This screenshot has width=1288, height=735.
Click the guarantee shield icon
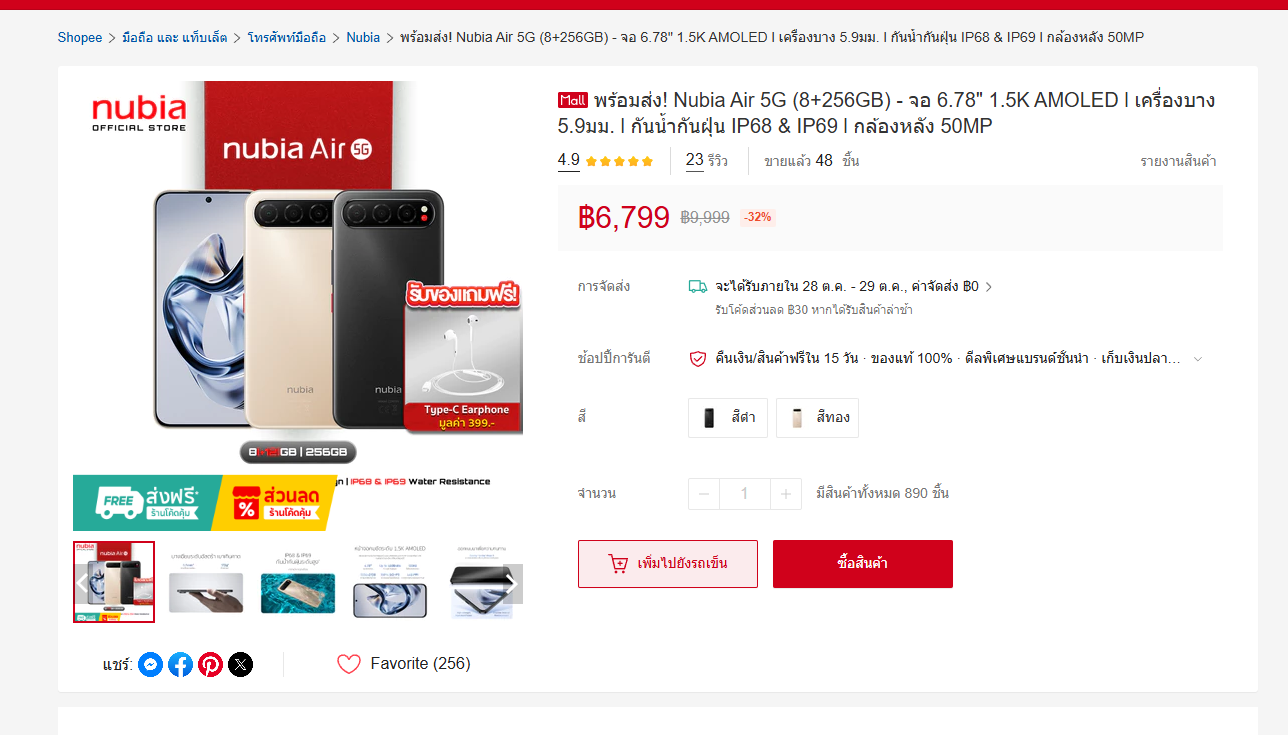(698, 358)
